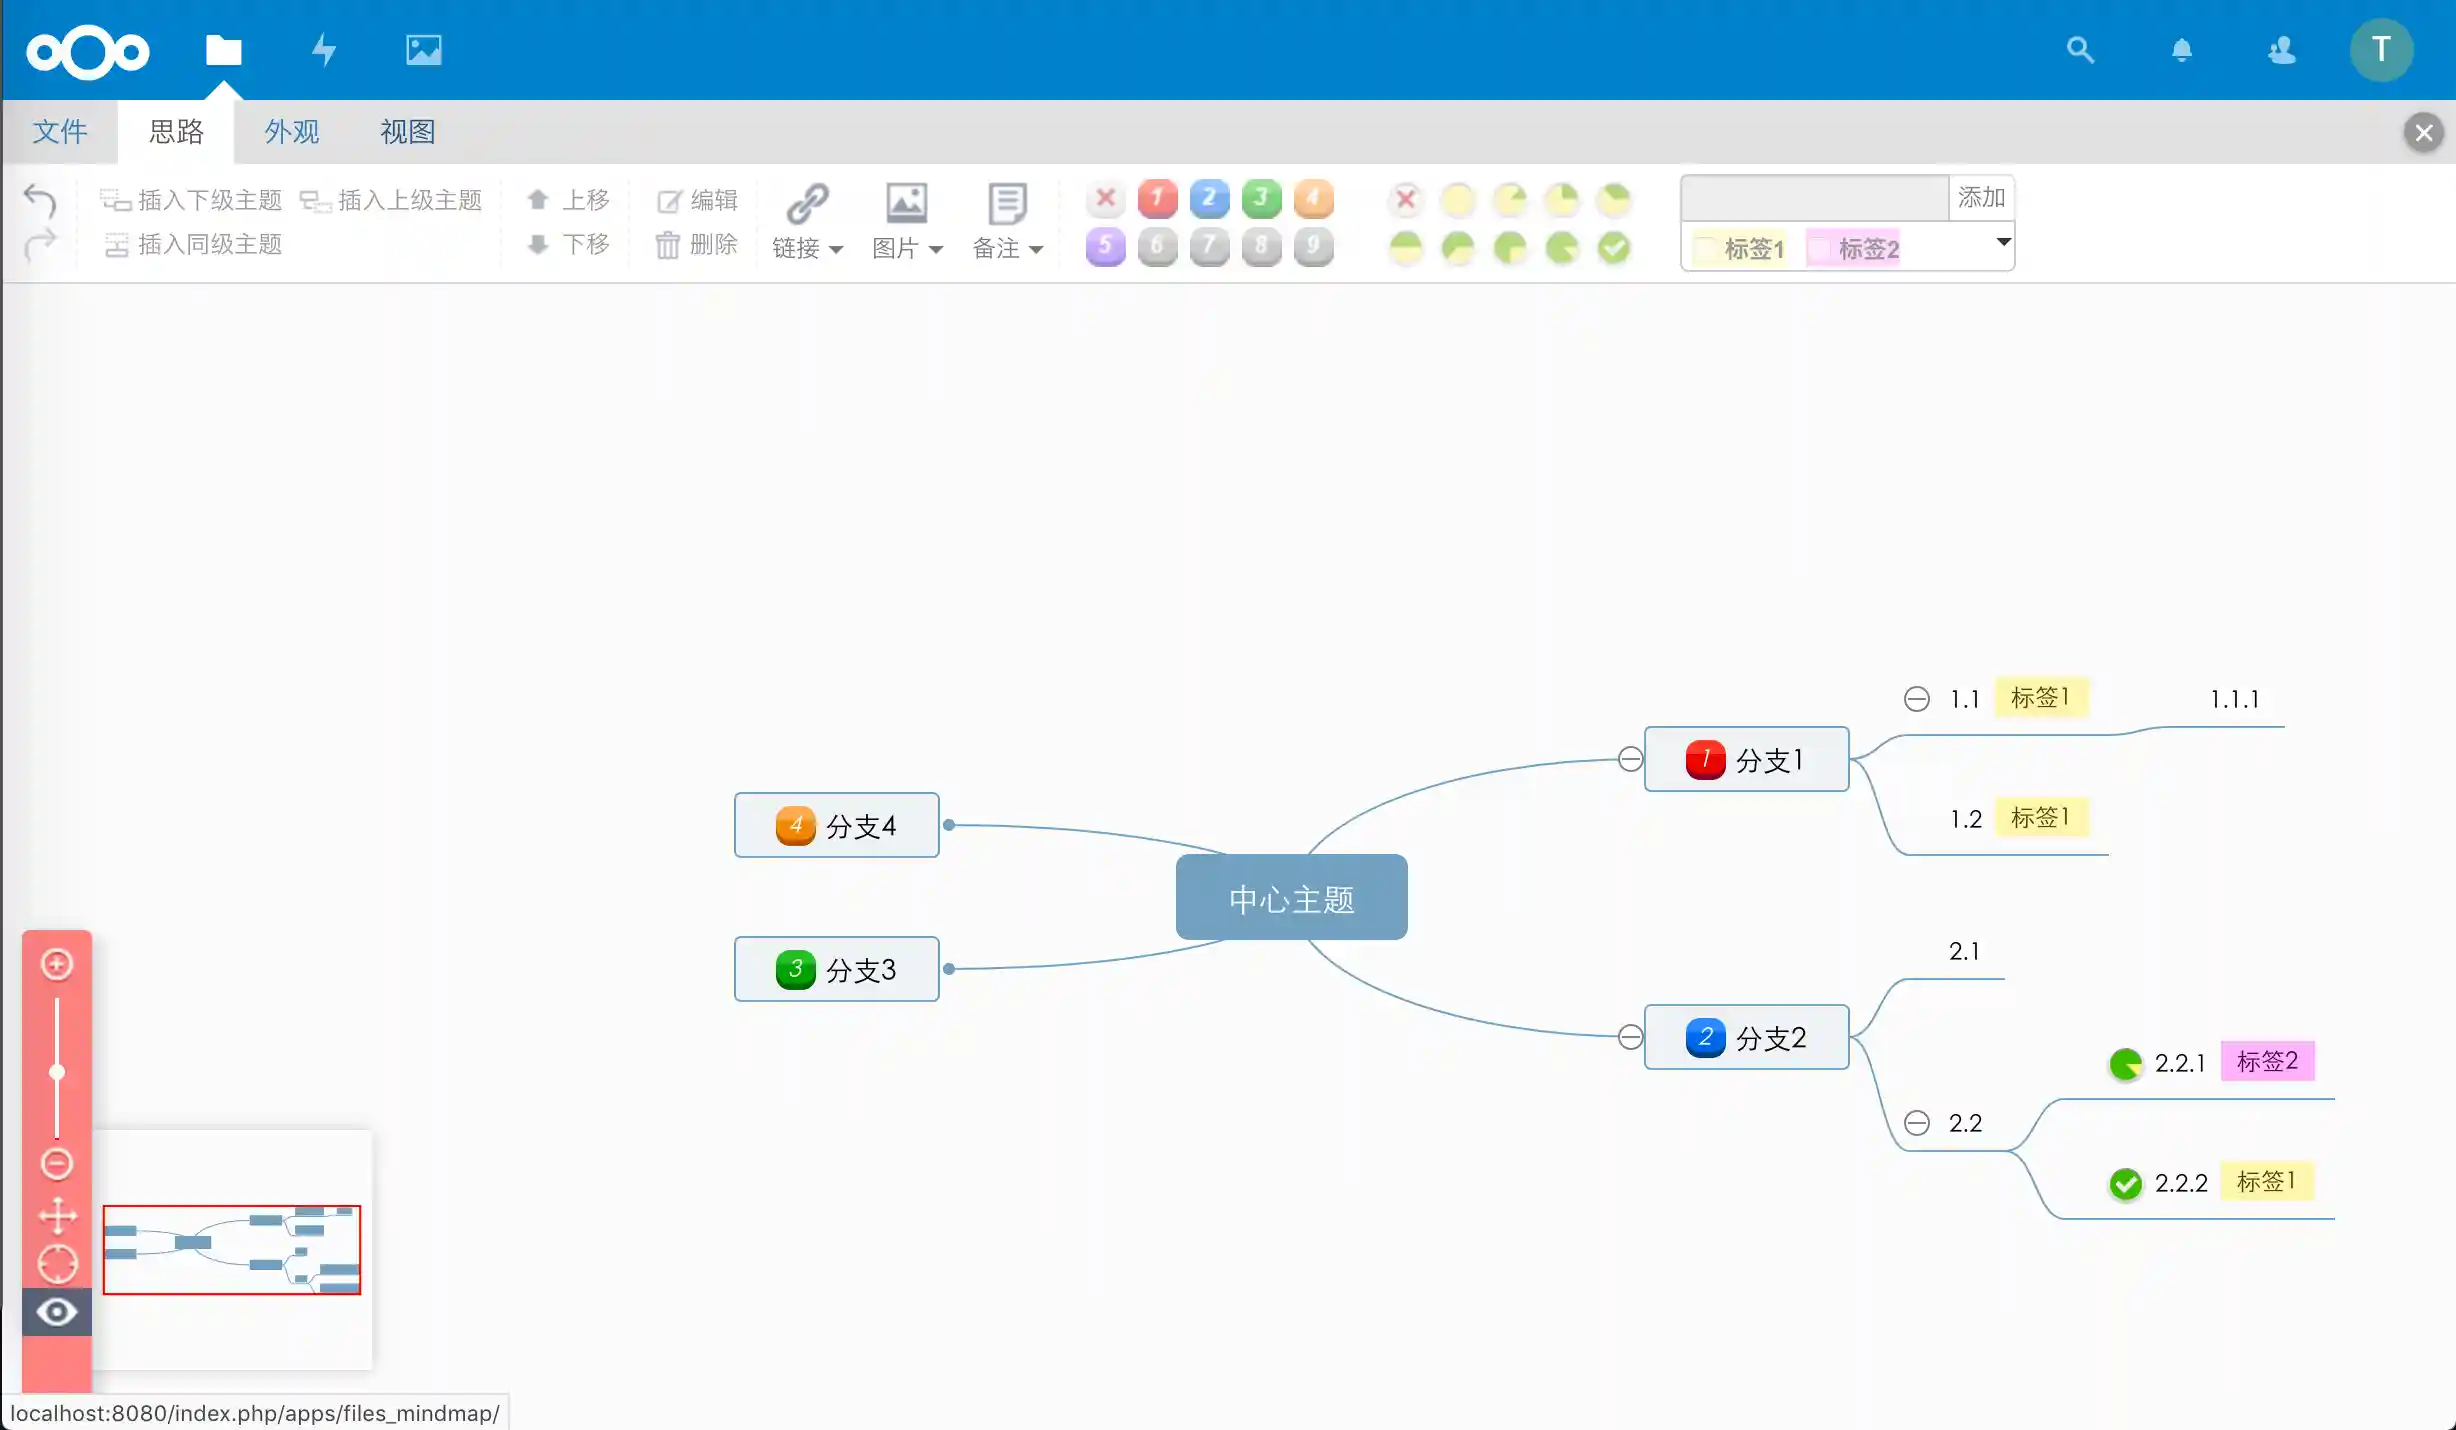Switch to the 视图 tab

pyautogui.click(x=406, y=132)
